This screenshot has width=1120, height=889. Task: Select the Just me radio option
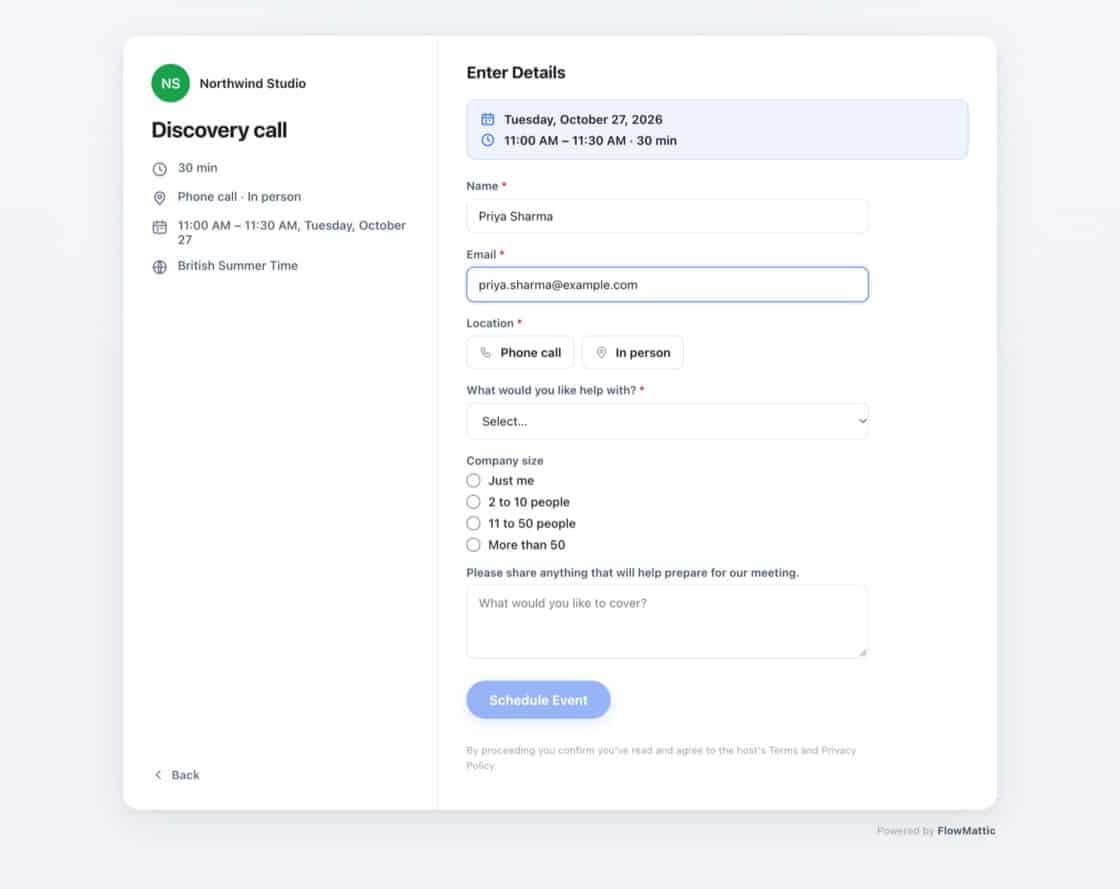(473, 481)
